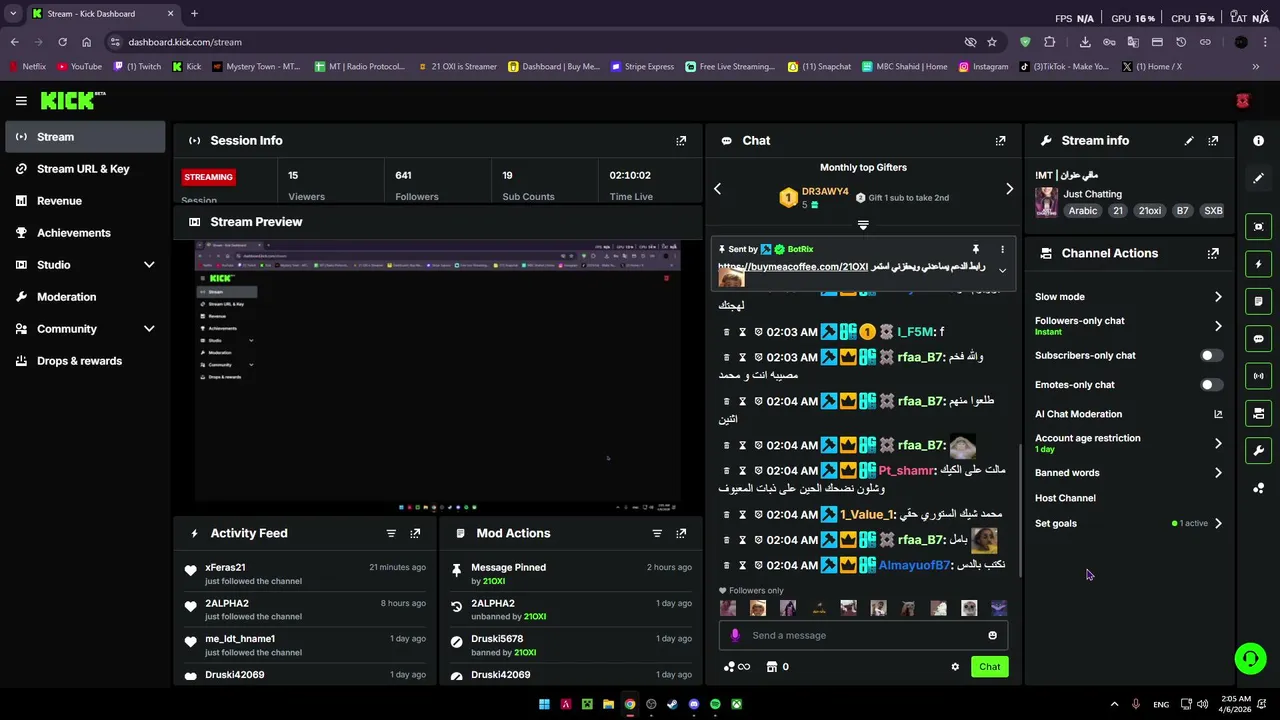Click the Send a message field

coord(863,636)
